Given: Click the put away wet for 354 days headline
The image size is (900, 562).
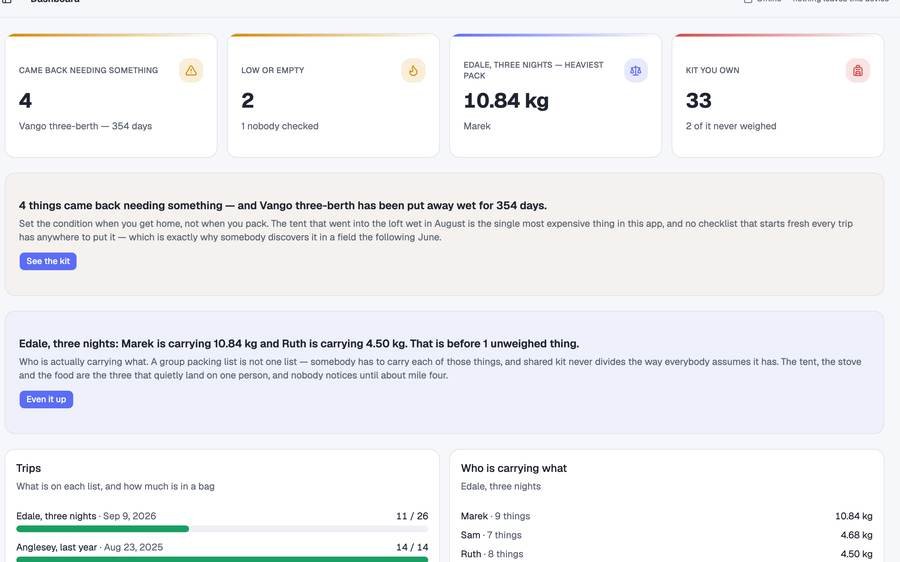Looking at the screenshot, I should click(x=283, y=206).
